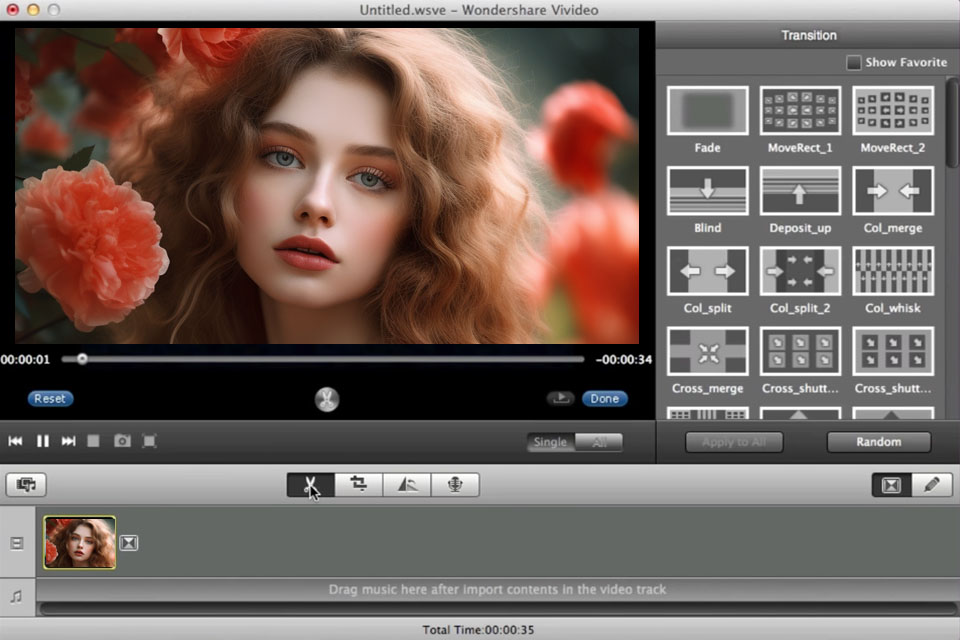This screenshot has width=960, height=640.
Task: Open the edit pencil panel
Action: tap(932, 484)
